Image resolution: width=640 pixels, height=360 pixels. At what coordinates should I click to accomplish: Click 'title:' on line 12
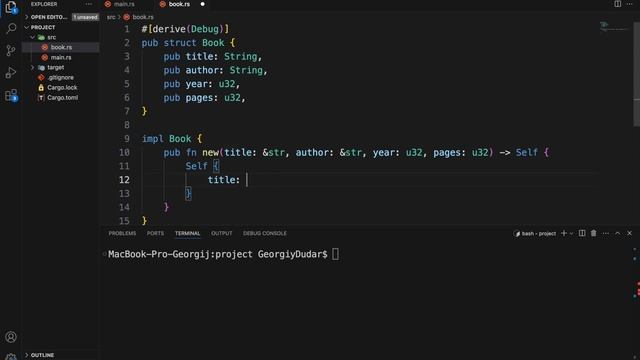pos(224,180)
